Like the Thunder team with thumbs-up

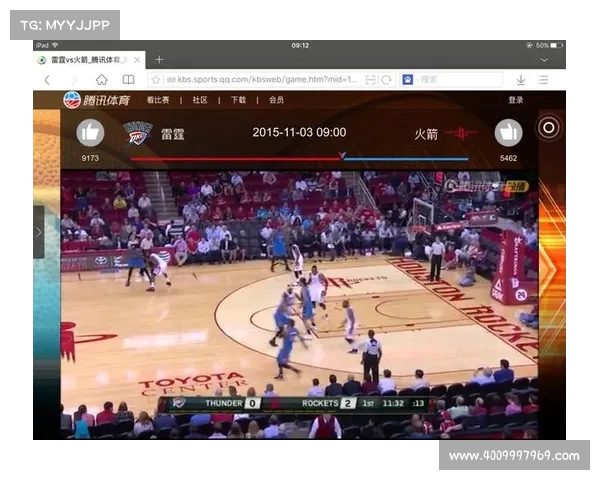pyautogui.click(x=90, y=133)
